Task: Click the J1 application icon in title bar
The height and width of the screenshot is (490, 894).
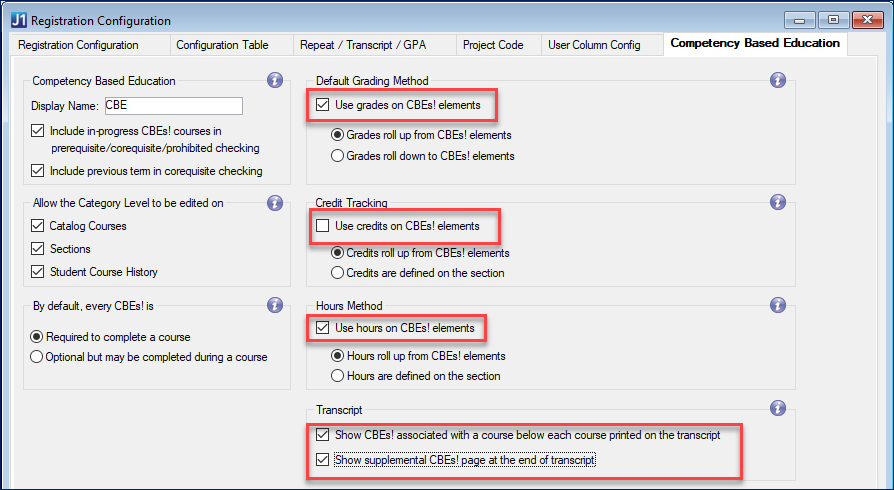Action: point(17,20)
